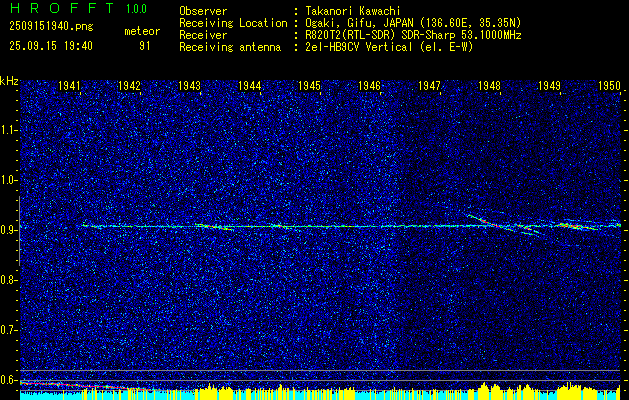629x400 pixels.
Task: Click the Receiving Location label
Action: coord(233,23)
